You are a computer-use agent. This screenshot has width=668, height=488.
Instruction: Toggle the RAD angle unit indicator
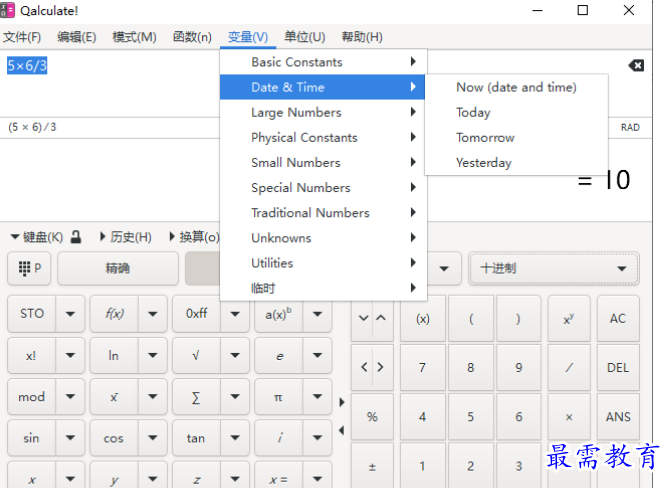coord(630,127)
